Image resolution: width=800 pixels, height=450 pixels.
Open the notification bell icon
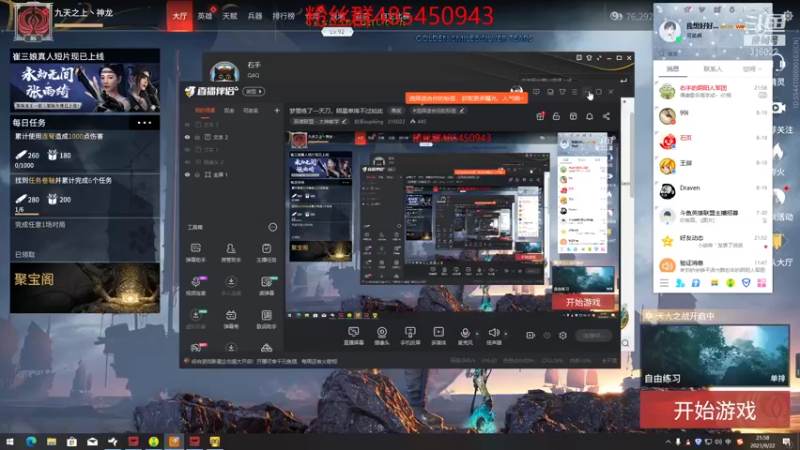coord(589,116)
